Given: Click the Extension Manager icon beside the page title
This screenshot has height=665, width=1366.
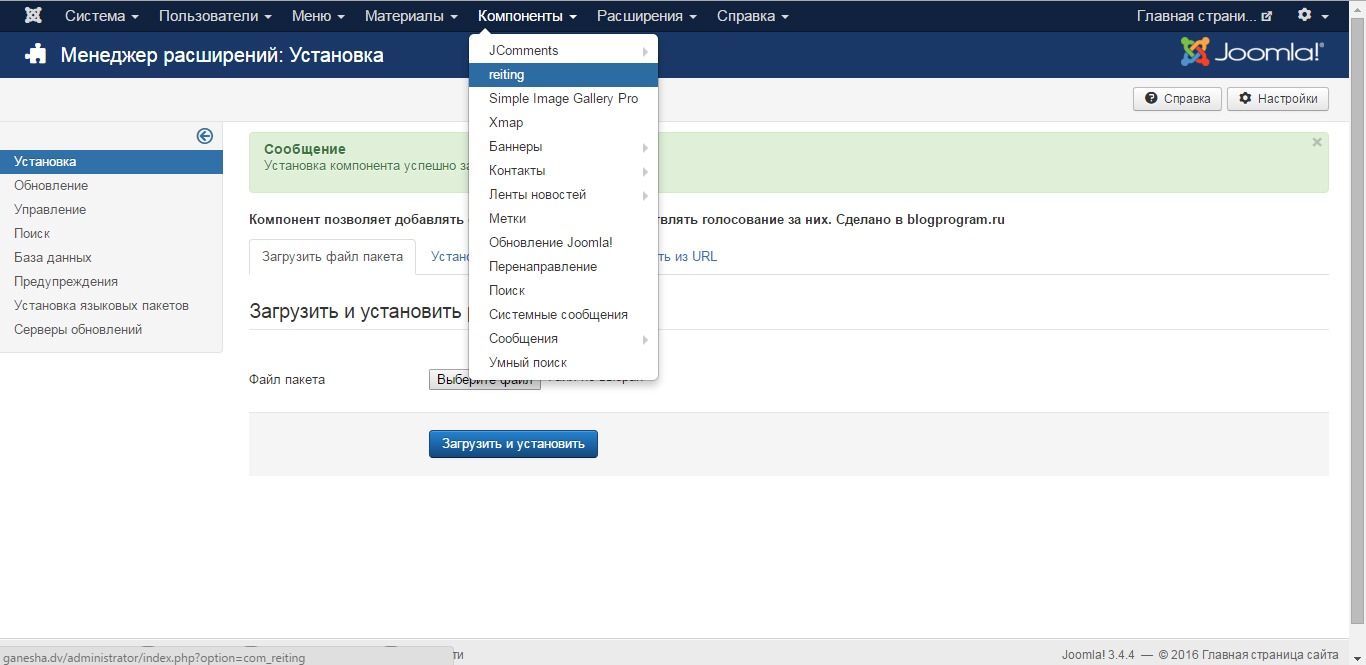Looking at the screenshot, I should coord(36,55).
